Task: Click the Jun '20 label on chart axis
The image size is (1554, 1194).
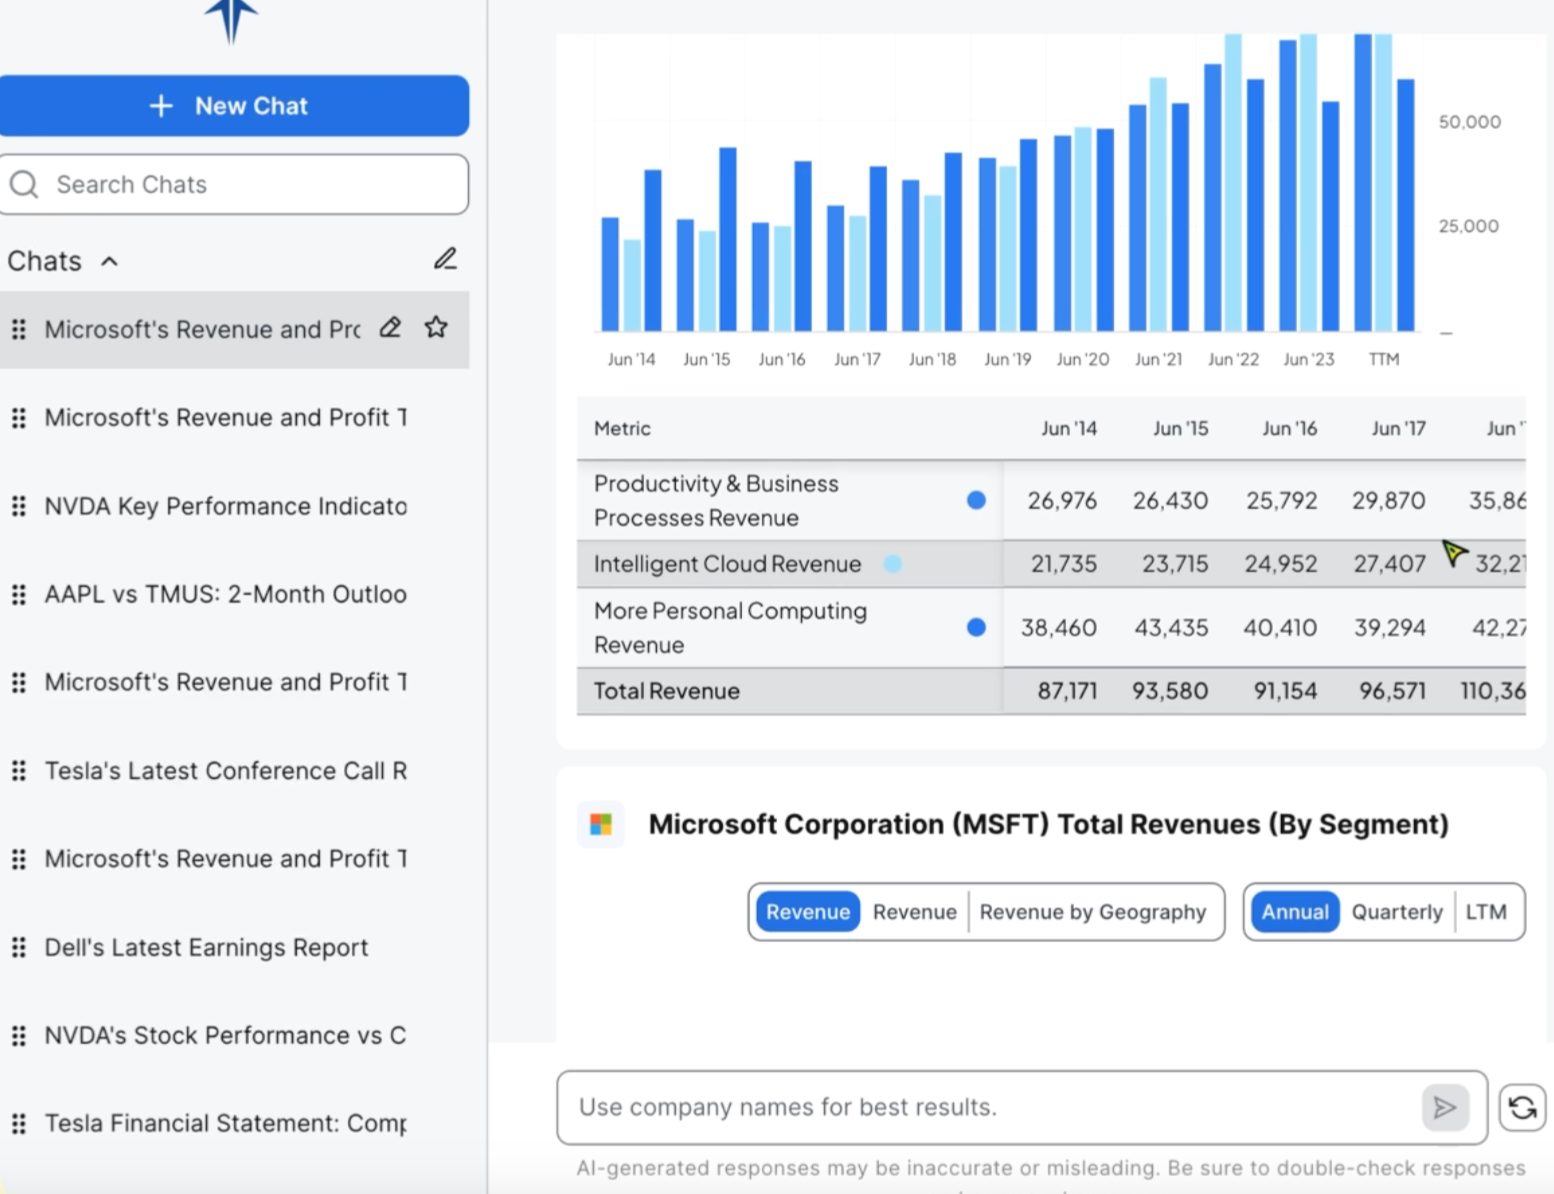Action: (x=1083, y=359)
